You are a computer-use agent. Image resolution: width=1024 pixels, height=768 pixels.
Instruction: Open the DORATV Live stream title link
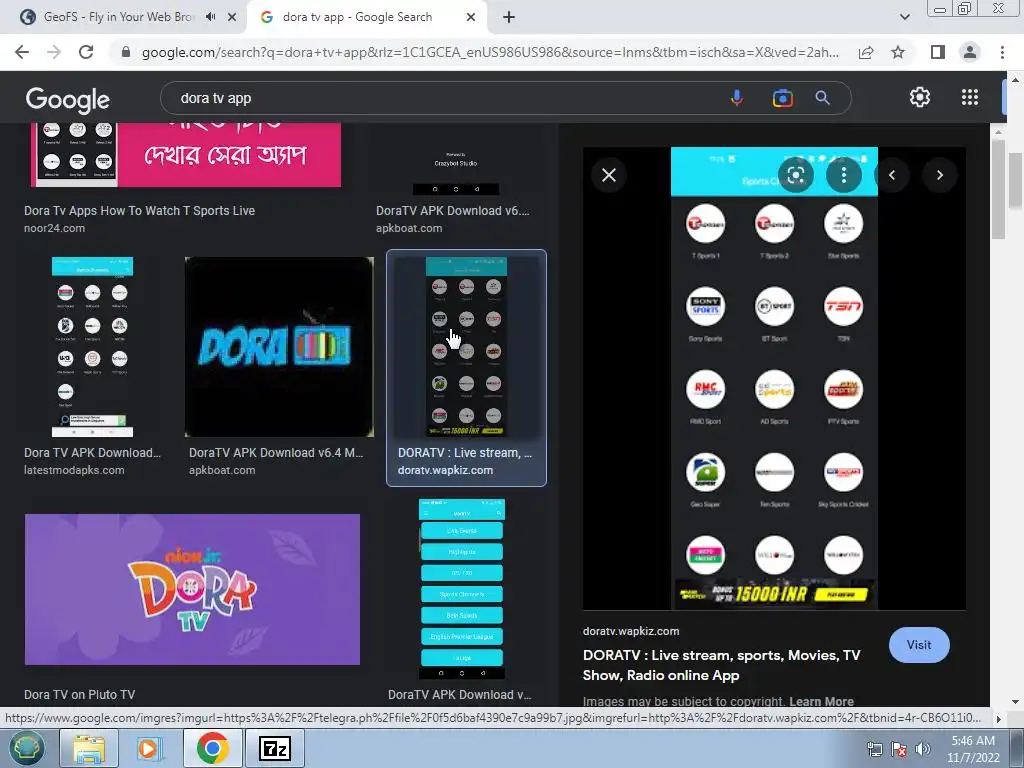[x=722, y=665]
